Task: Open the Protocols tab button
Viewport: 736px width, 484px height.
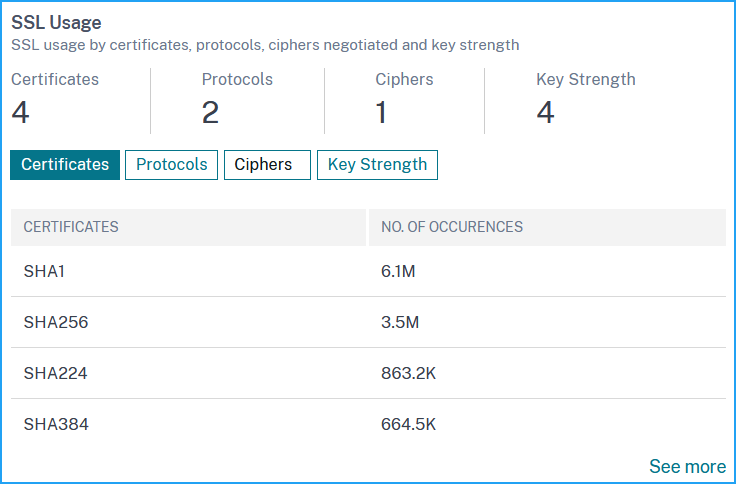Action: pos(171,165)
